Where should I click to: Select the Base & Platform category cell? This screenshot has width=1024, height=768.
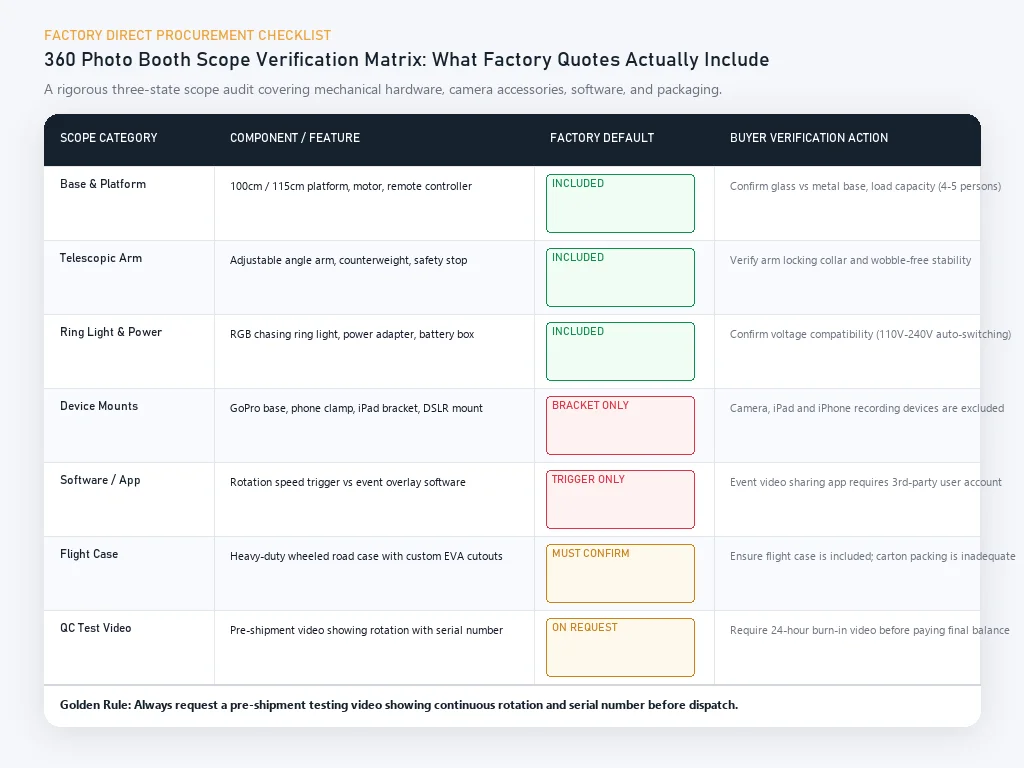(129, 203)
